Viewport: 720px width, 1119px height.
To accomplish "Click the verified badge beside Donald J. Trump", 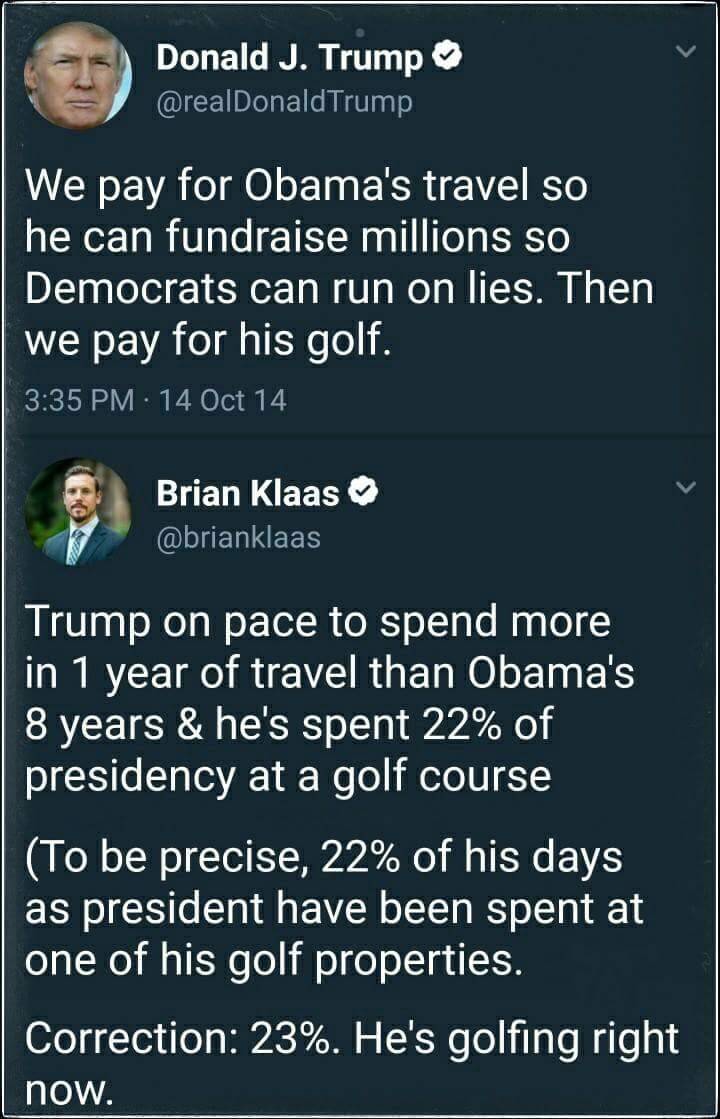I will (x=449, y=59).
